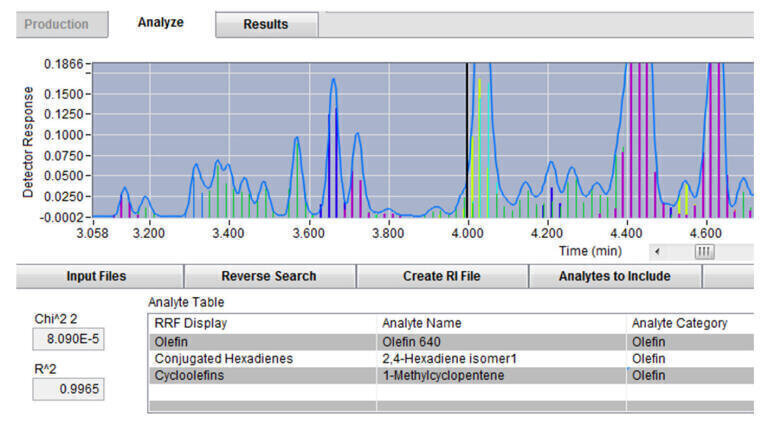Grab the time axis scrollbar thumb

click(x=704, y=252)
